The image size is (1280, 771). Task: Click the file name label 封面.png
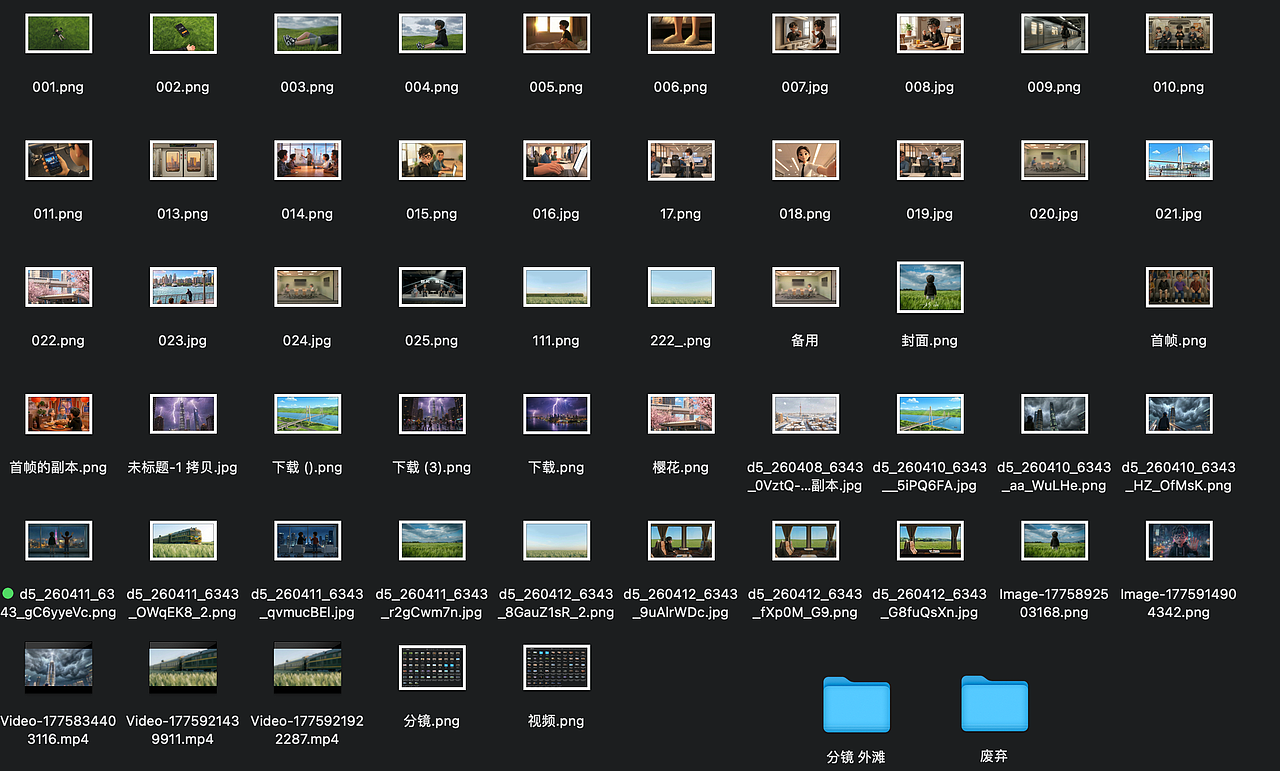tap(930, 341)
